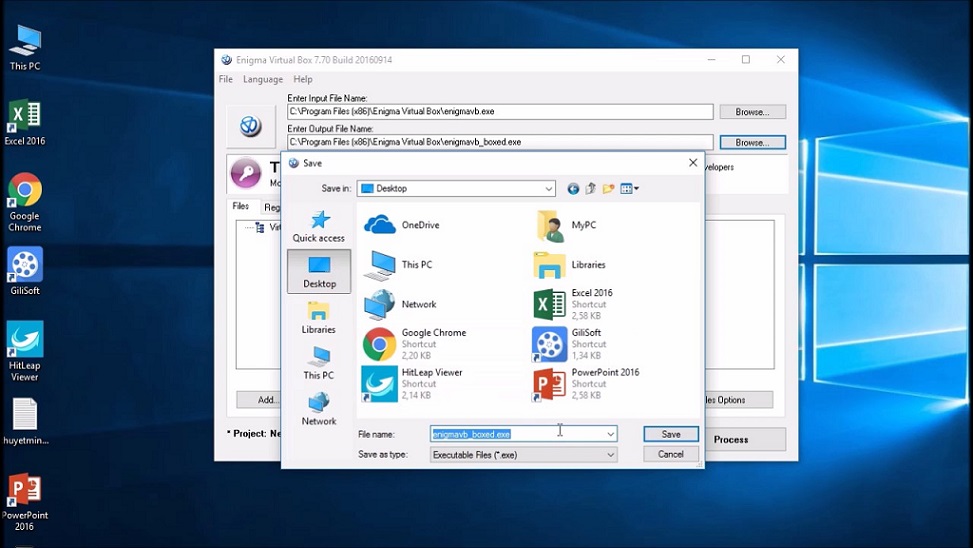Click the Add button
The width and height of the screenshot is (973, 548).
click(259, 400)
